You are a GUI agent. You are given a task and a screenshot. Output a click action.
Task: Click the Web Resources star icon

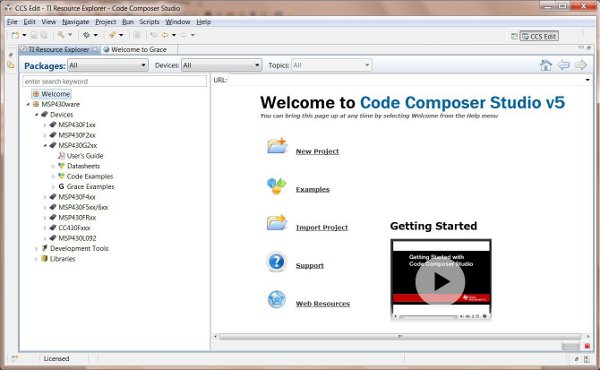277,300
